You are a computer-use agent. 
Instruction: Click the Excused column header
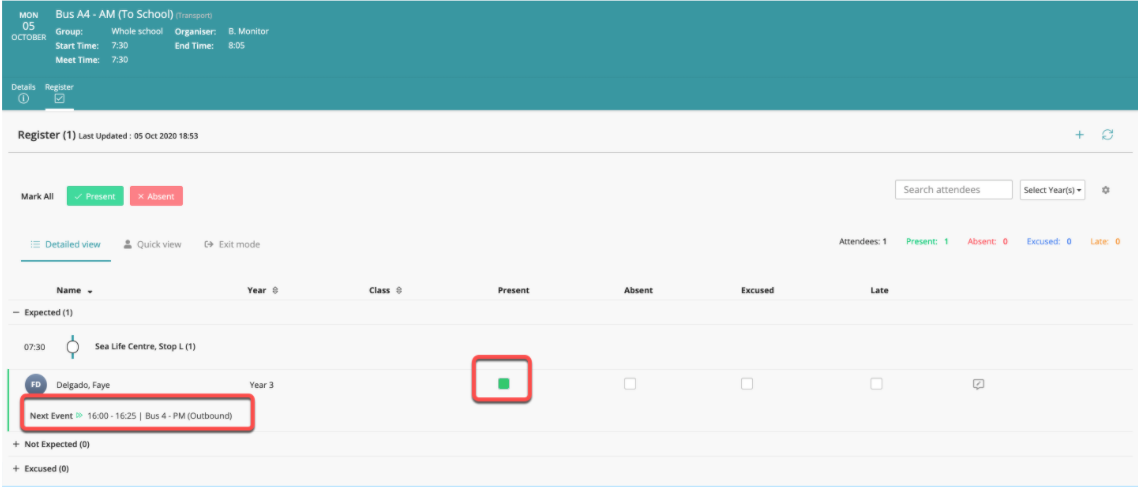[x=757, y=290]
